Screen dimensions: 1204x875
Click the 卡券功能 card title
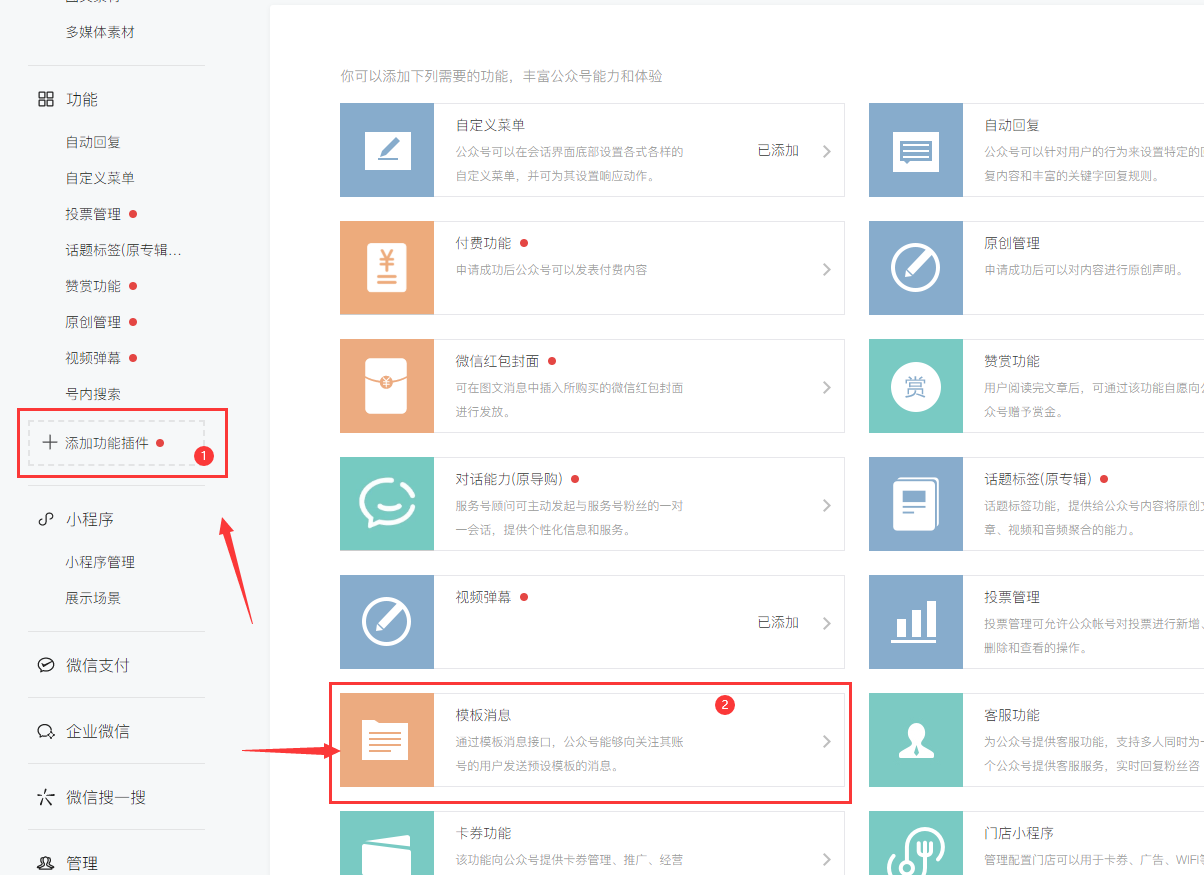coord(484,833)
